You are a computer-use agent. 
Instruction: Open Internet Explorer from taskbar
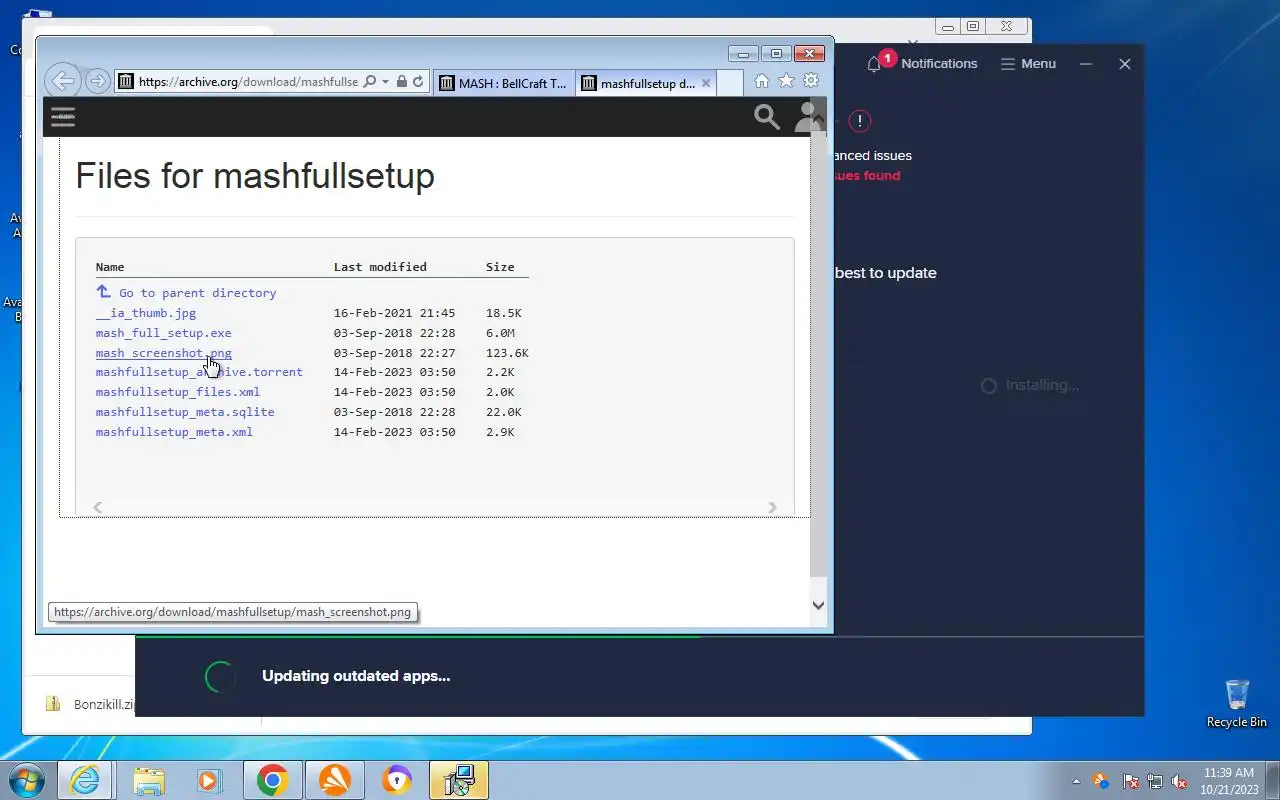pyautogui.click(x=85, y=780)
